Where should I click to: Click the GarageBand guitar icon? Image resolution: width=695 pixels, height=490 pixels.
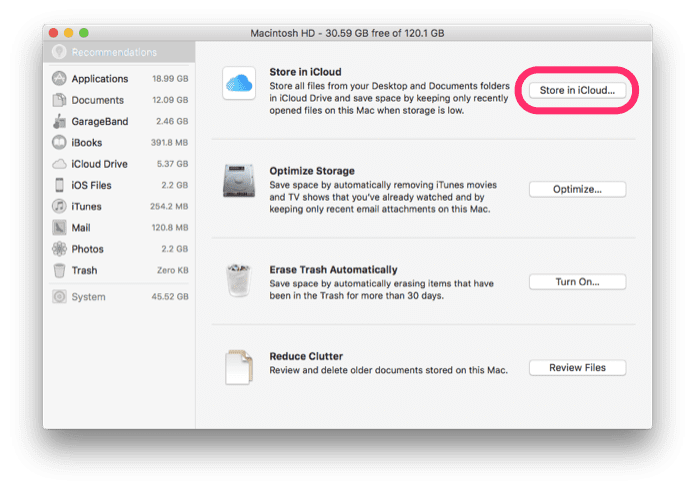pyautogui.click(x=59, y=121)
